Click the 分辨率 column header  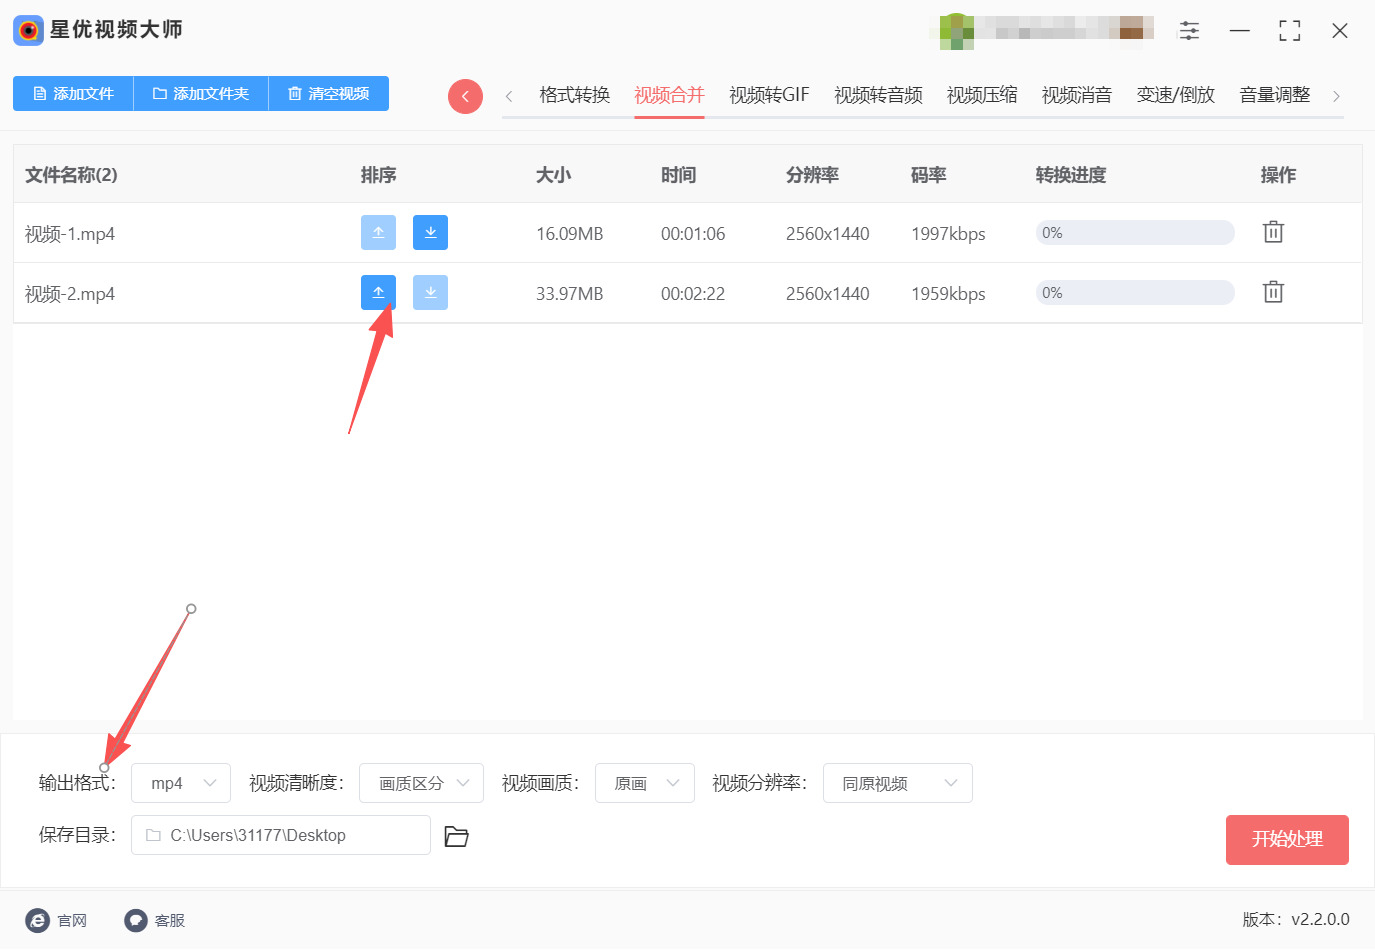point(813,175)
